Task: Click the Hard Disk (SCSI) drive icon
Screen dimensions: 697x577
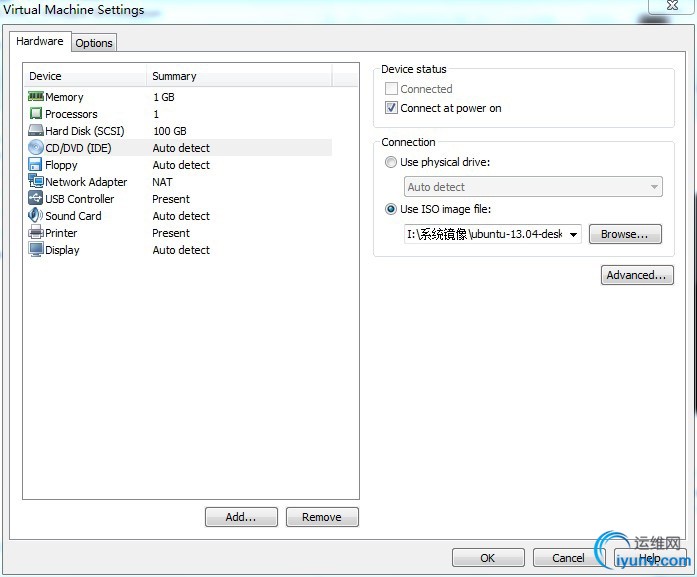Action: coord(36,130)
